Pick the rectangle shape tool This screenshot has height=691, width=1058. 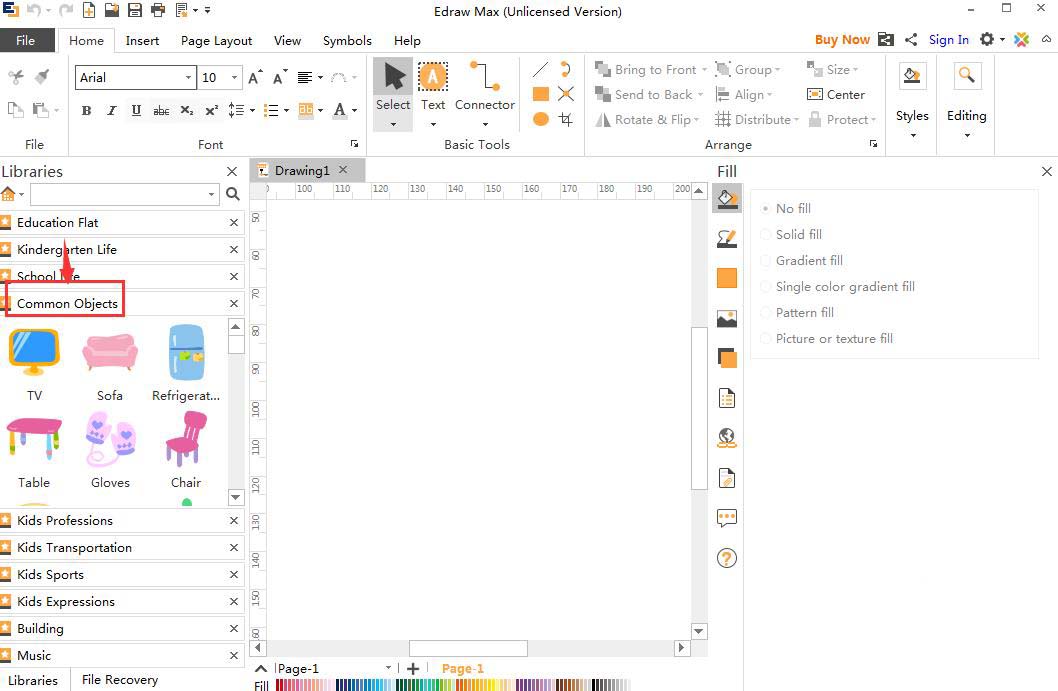pos(540,94)
